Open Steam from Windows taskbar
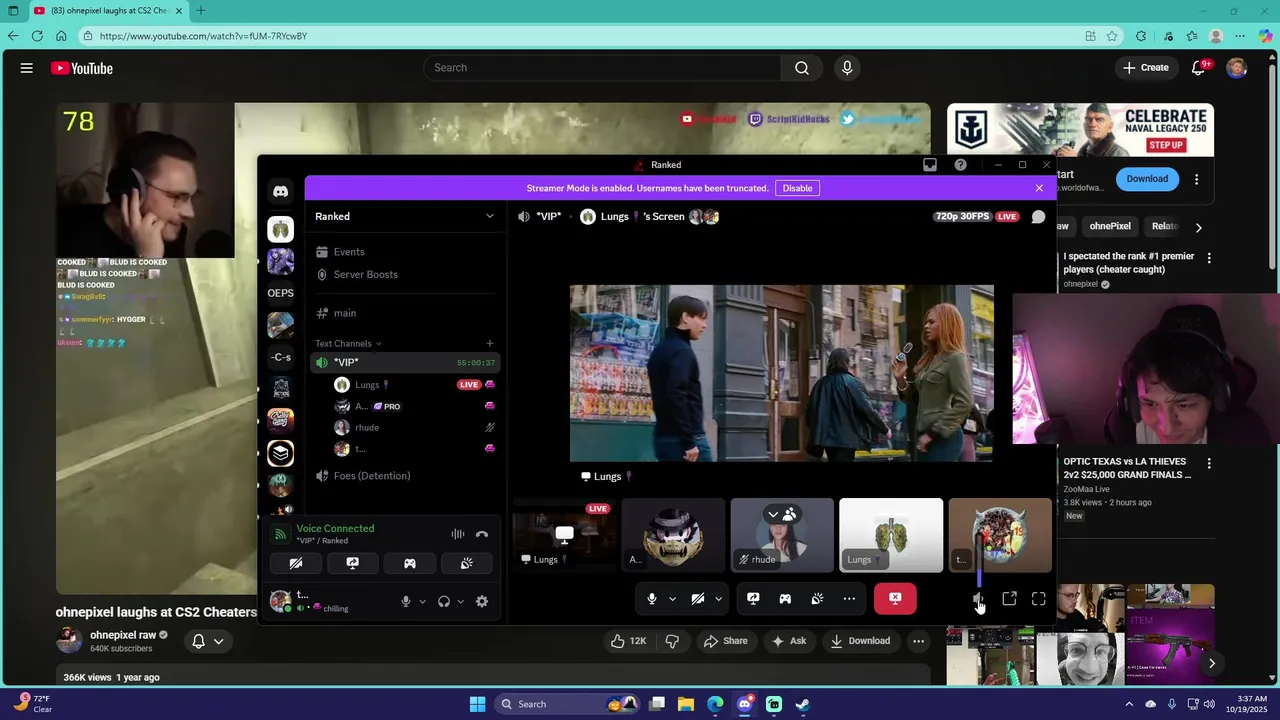 pyautogui.click(x=803, y=704)
